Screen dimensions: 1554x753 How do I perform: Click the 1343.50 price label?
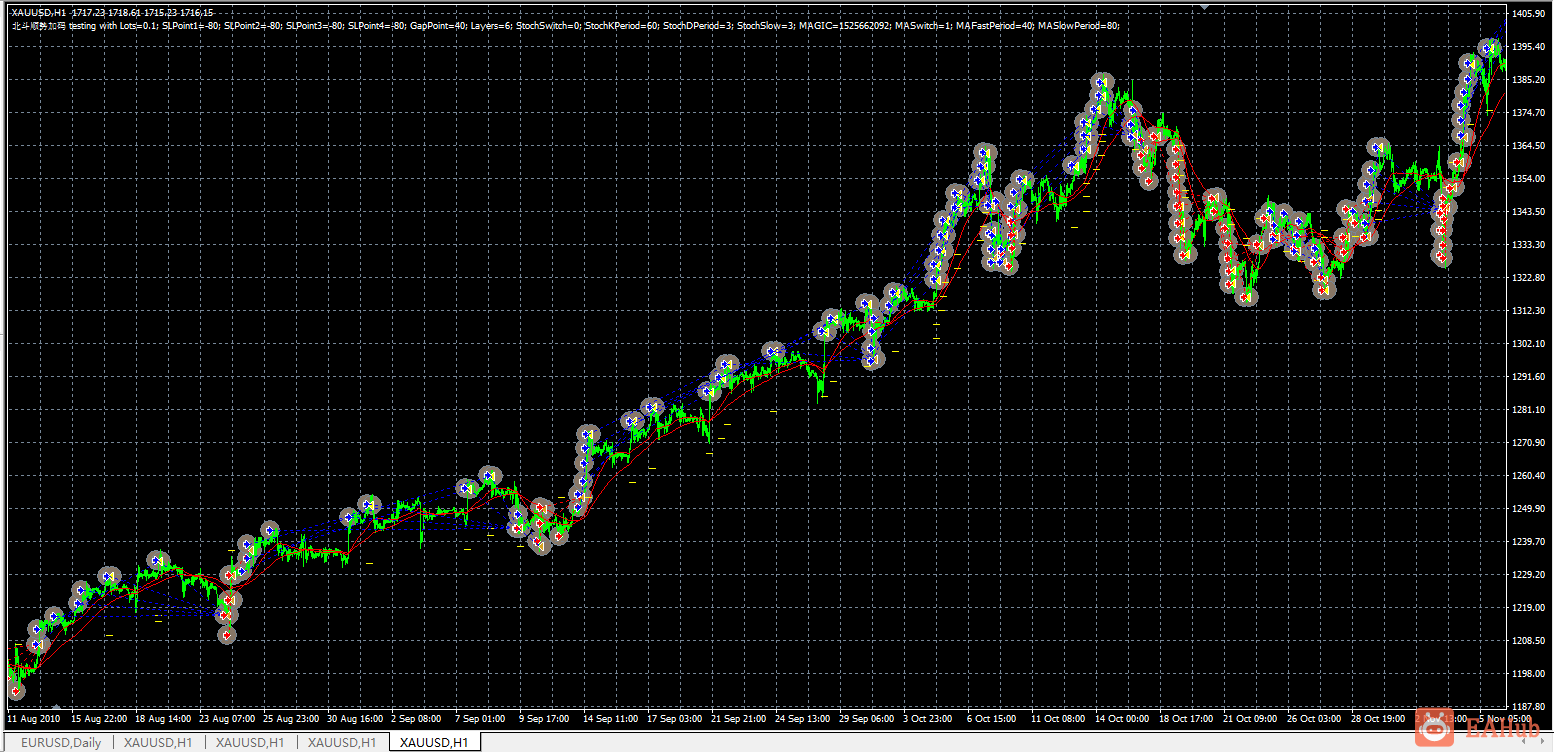pyautogui.click(x=1531, y=212)
